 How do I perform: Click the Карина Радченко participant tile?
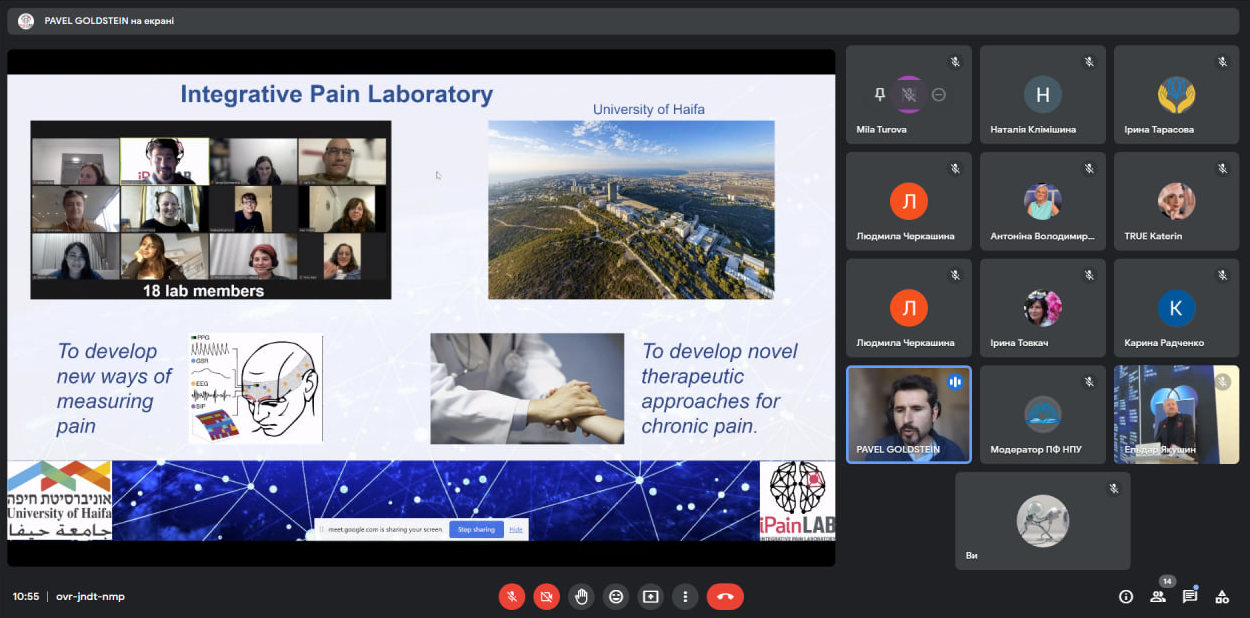point(1176,308)
